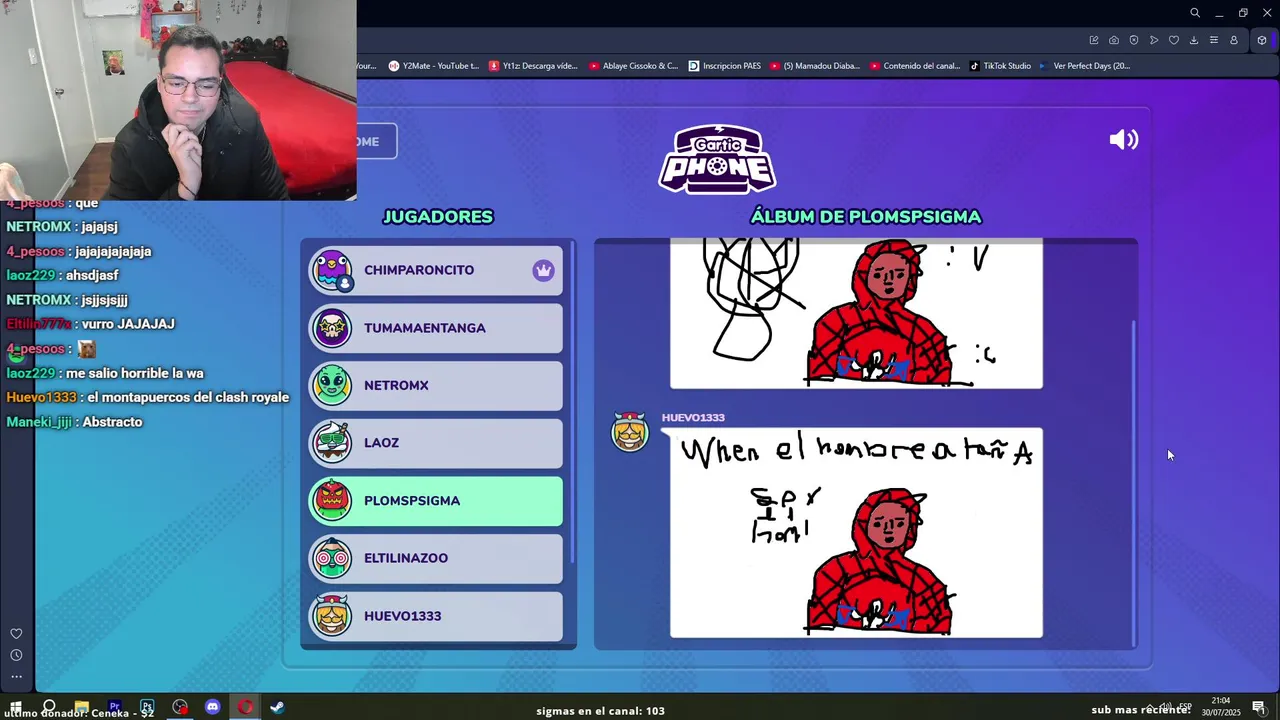Open the Windows notification center icon
Image resolution: width=1280 pixels, height=720 pixels.
[x=1259, y=708]
